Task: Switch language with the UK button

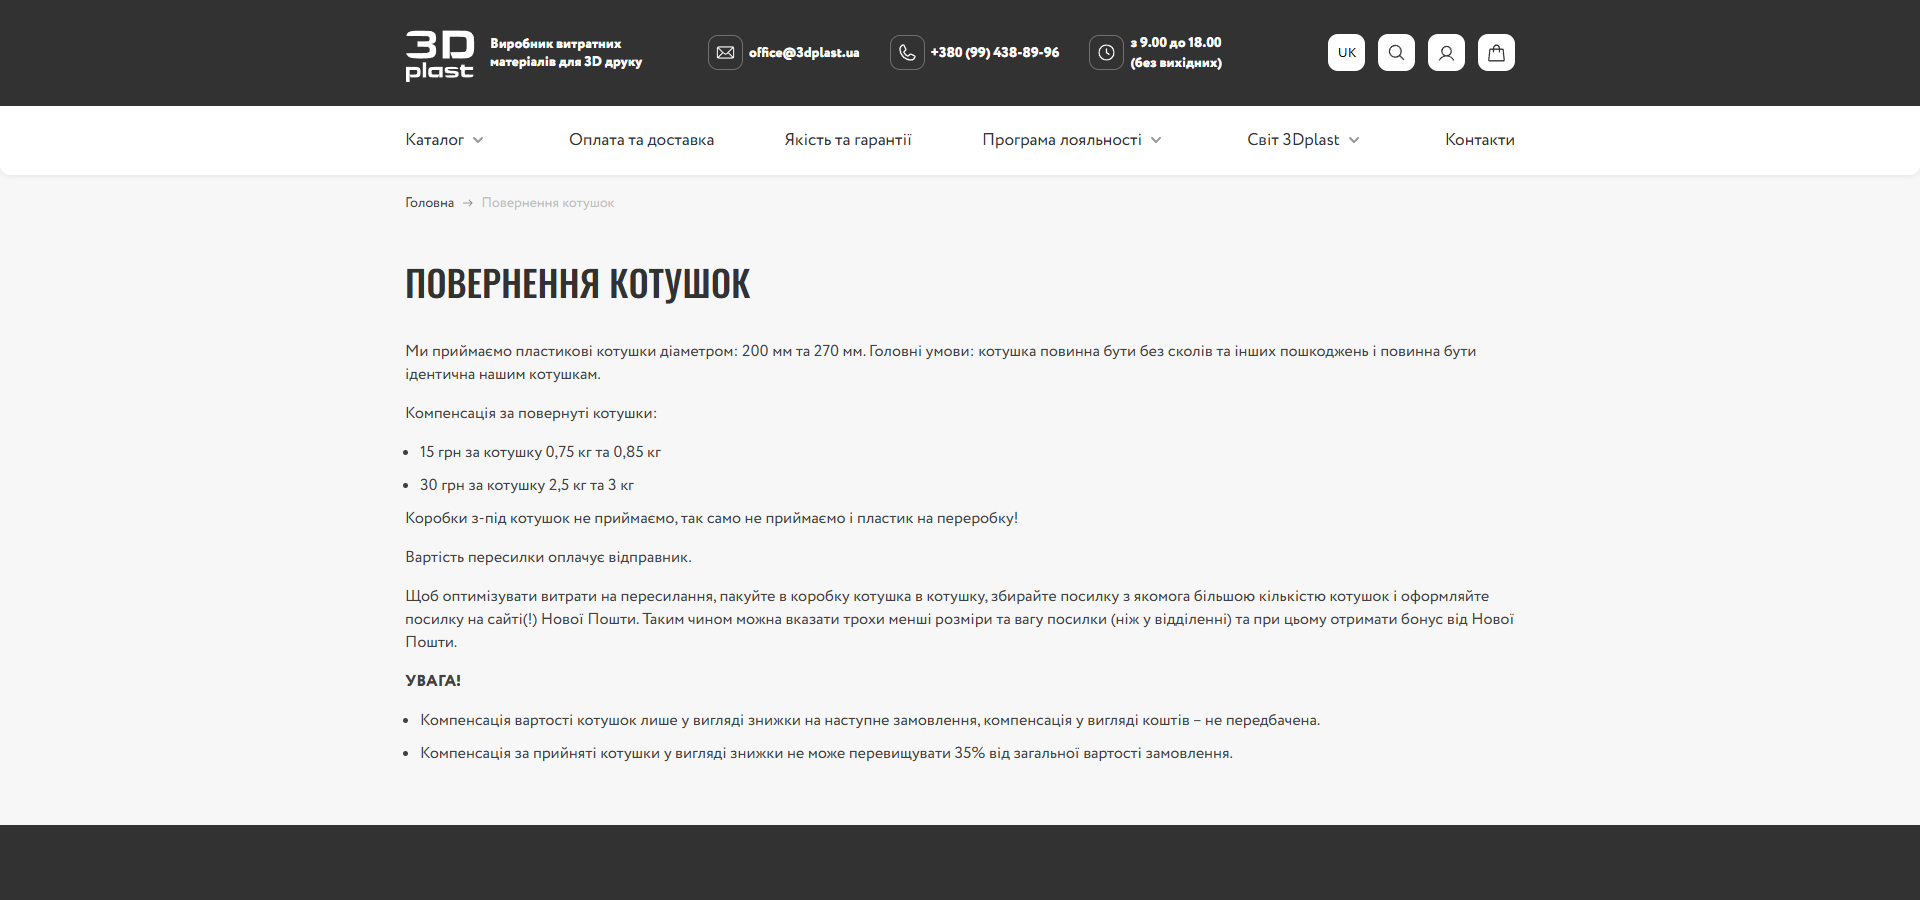Action: (x=1346, y=52)
